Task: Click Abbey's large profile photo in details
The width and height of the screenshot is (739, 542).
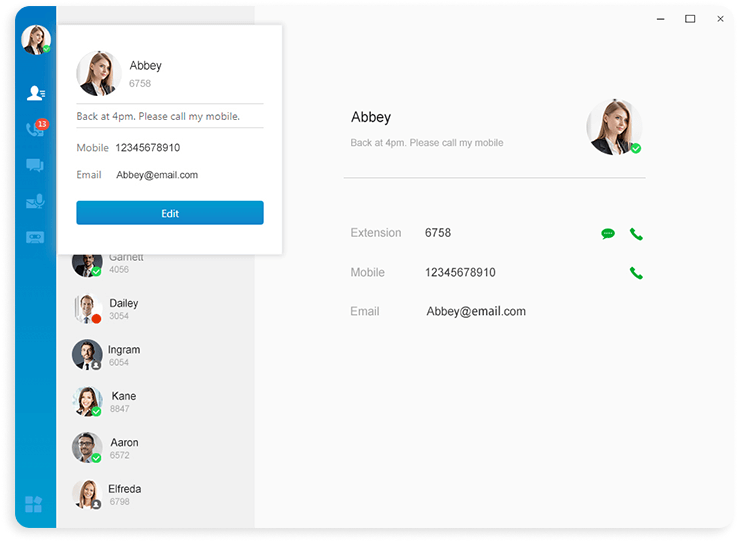Action: 613,128
